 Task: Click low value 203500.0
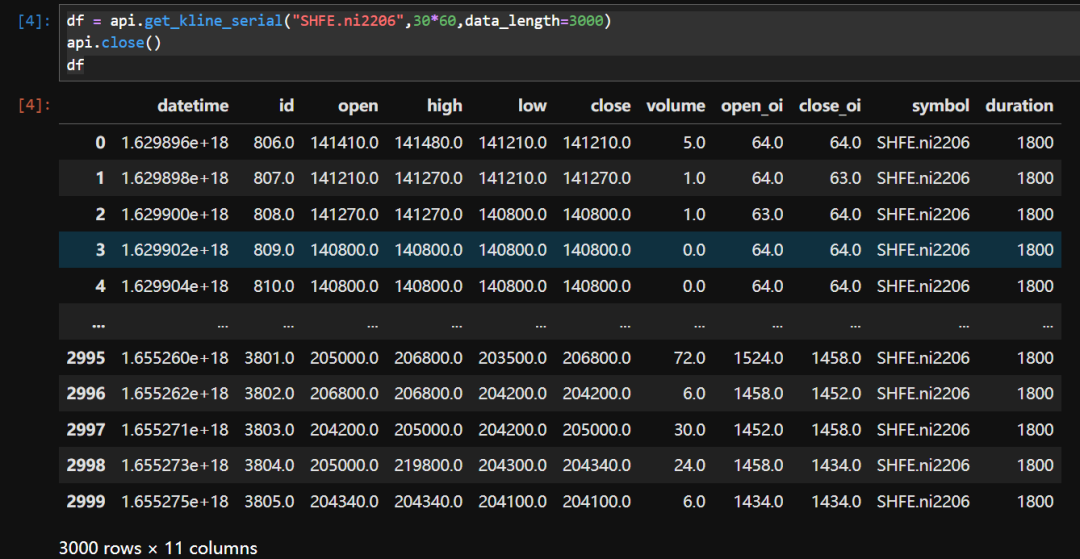click(x=513, y=358)
